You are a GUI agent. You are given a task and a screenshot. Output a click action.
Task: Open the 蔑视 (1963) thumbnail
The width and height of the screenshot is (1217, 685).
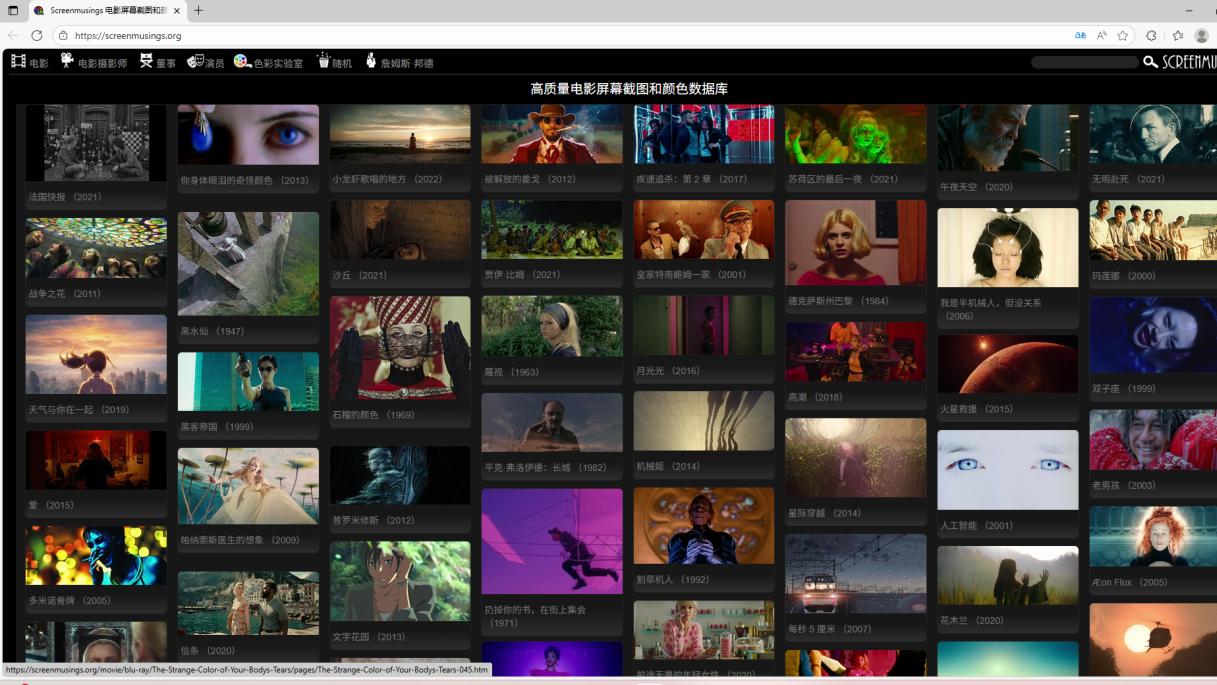click(x=552, y=326)
